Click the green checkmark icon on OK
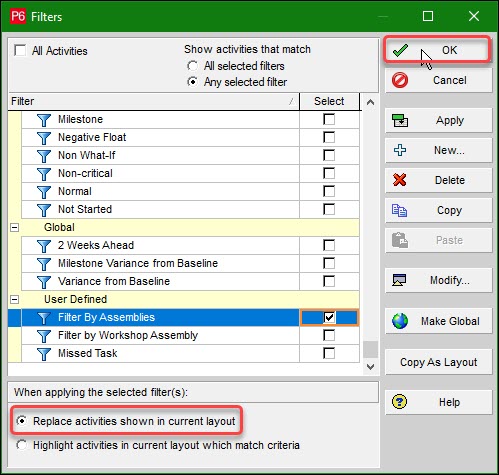This screenshot has width=499, height=475. click(x=400, y=50)
